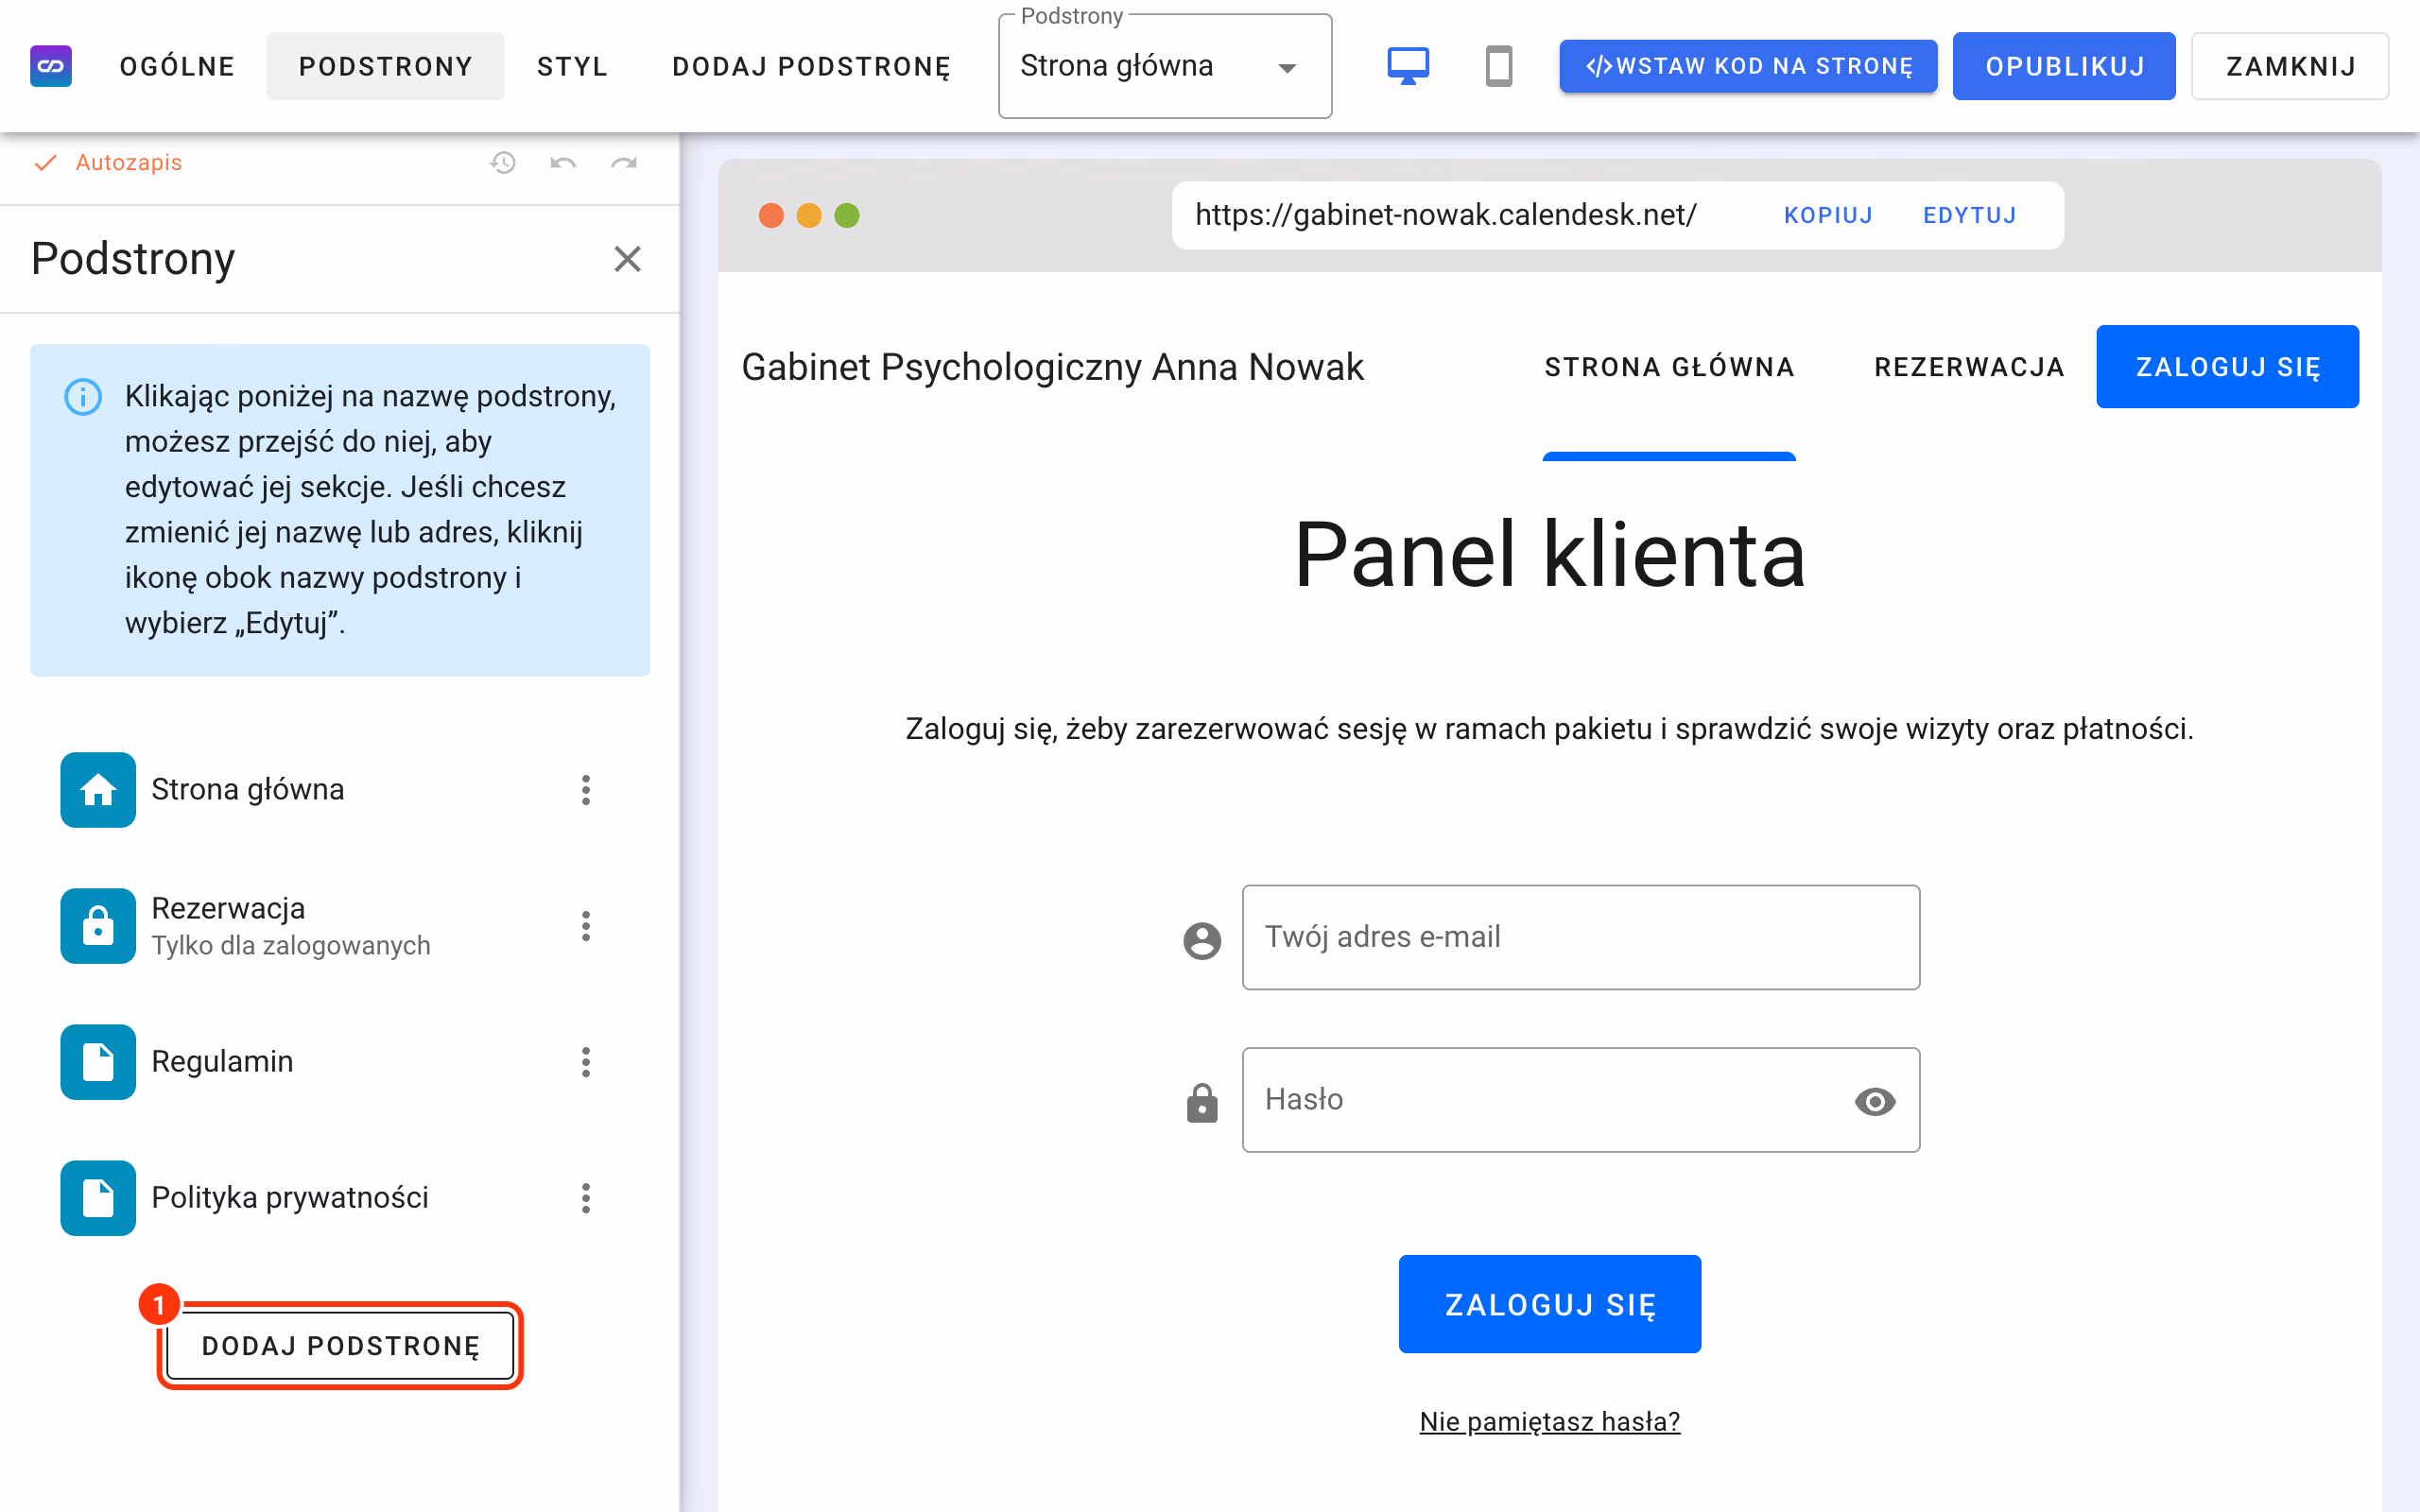Image resolution: width=2420 pixels, height=1512 pixels.
Task: Open the options menu for Regulamin
Action: tap(586, 1062)
